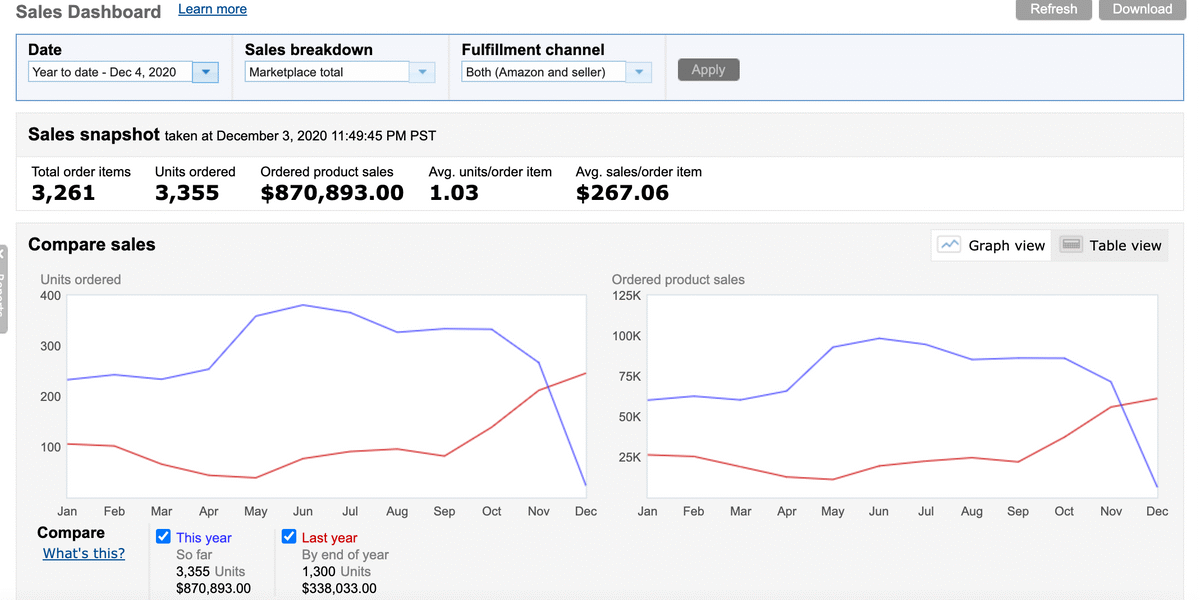The image size is (1200, 600).
Task: Expand the Fulfillment channel dropdown arrow
Action: click(x=639, y=72)
